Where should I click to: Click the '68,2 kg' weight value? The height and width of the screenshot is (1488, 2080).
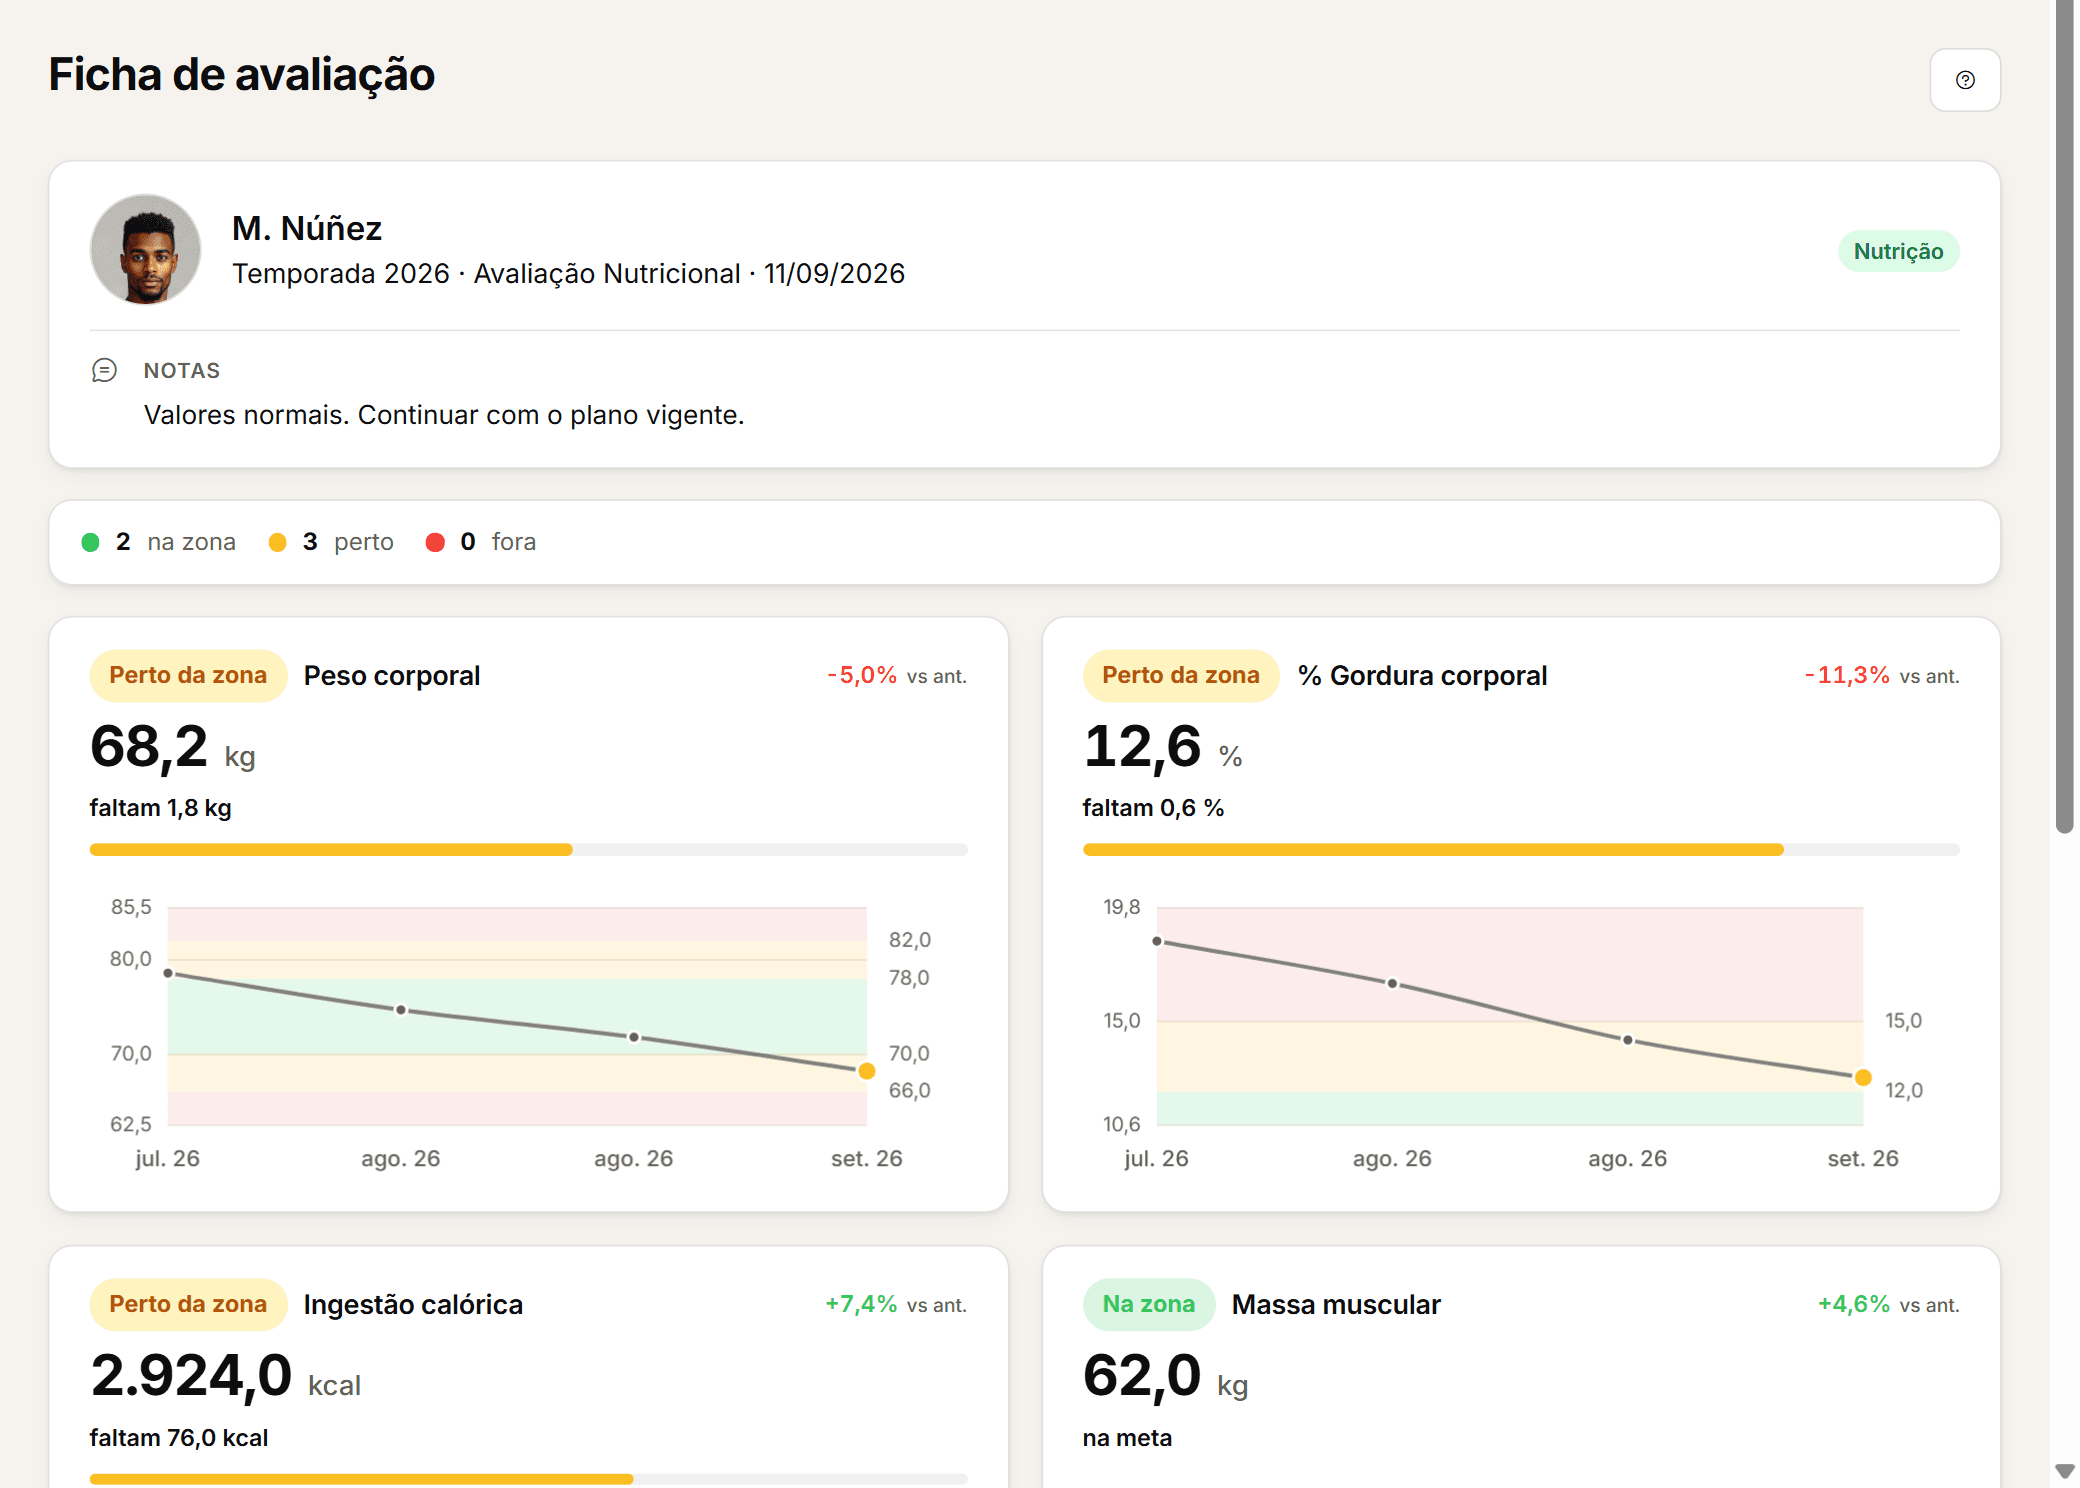pos(173,747)
